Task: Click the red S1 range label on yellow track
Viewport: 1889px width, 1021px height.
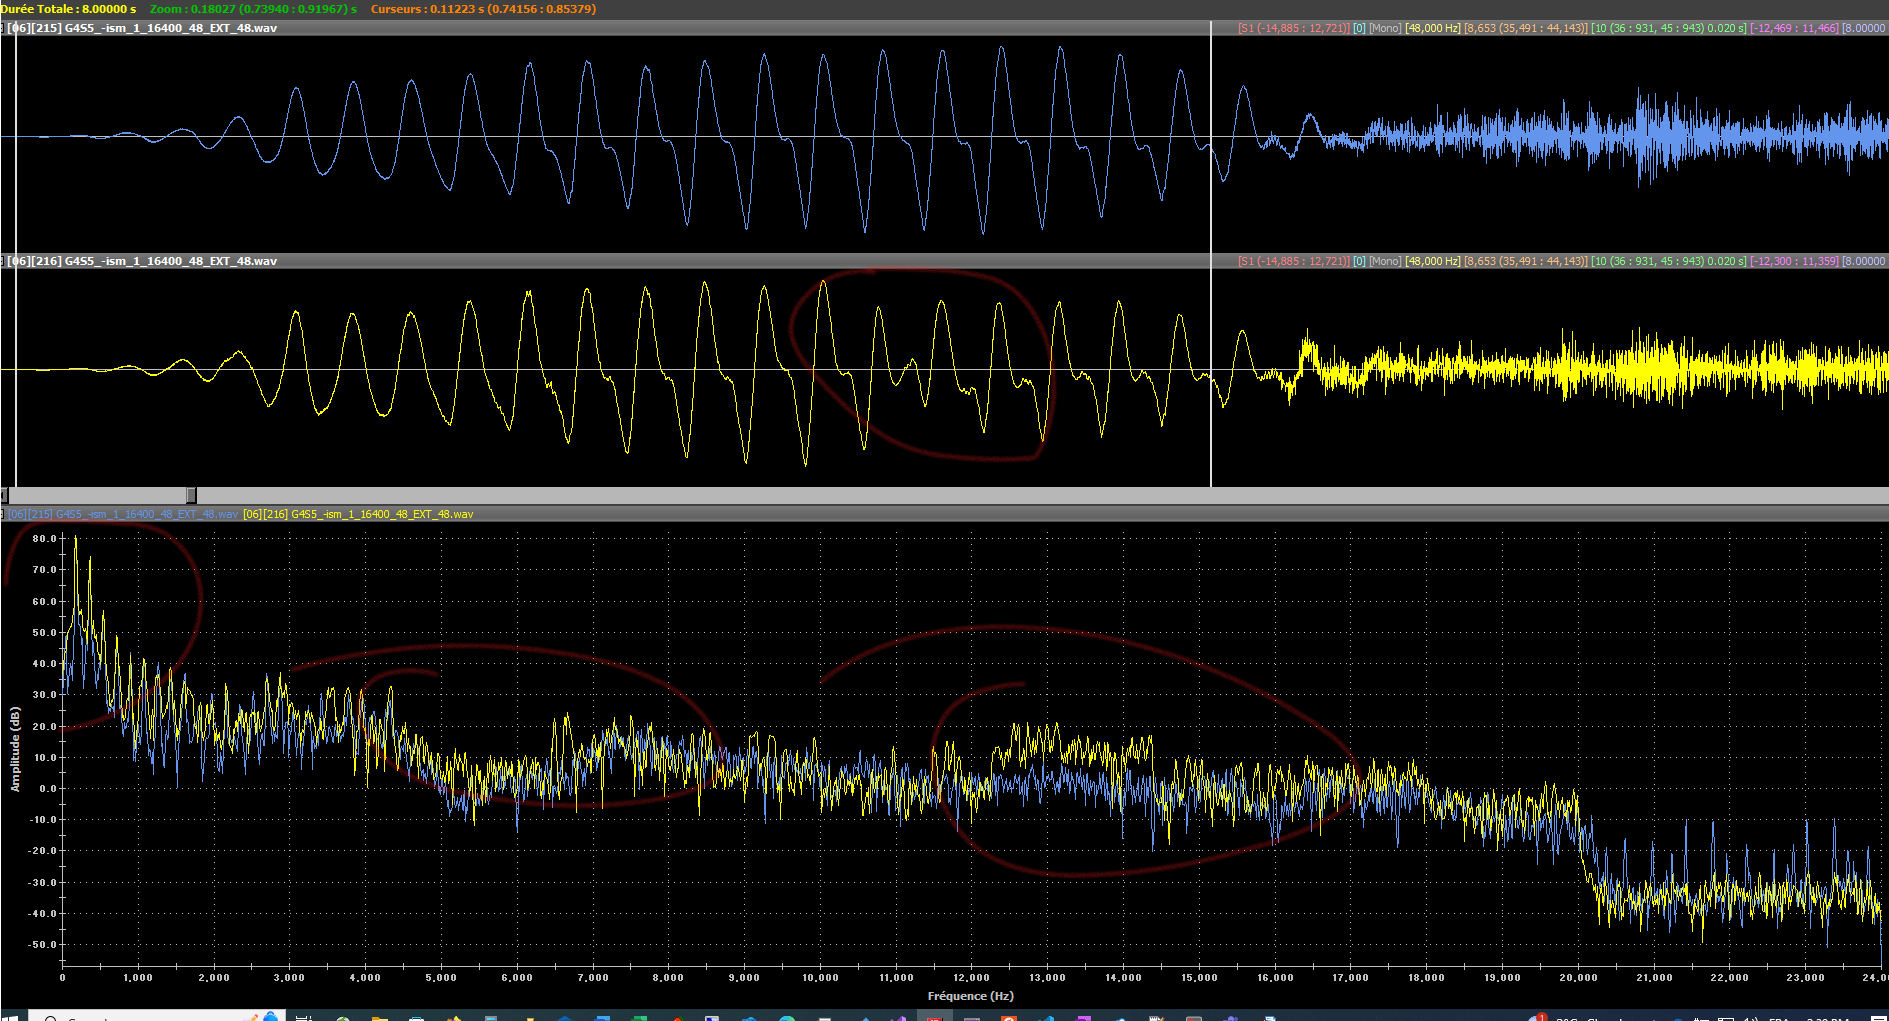Action: click(1293, 261)
